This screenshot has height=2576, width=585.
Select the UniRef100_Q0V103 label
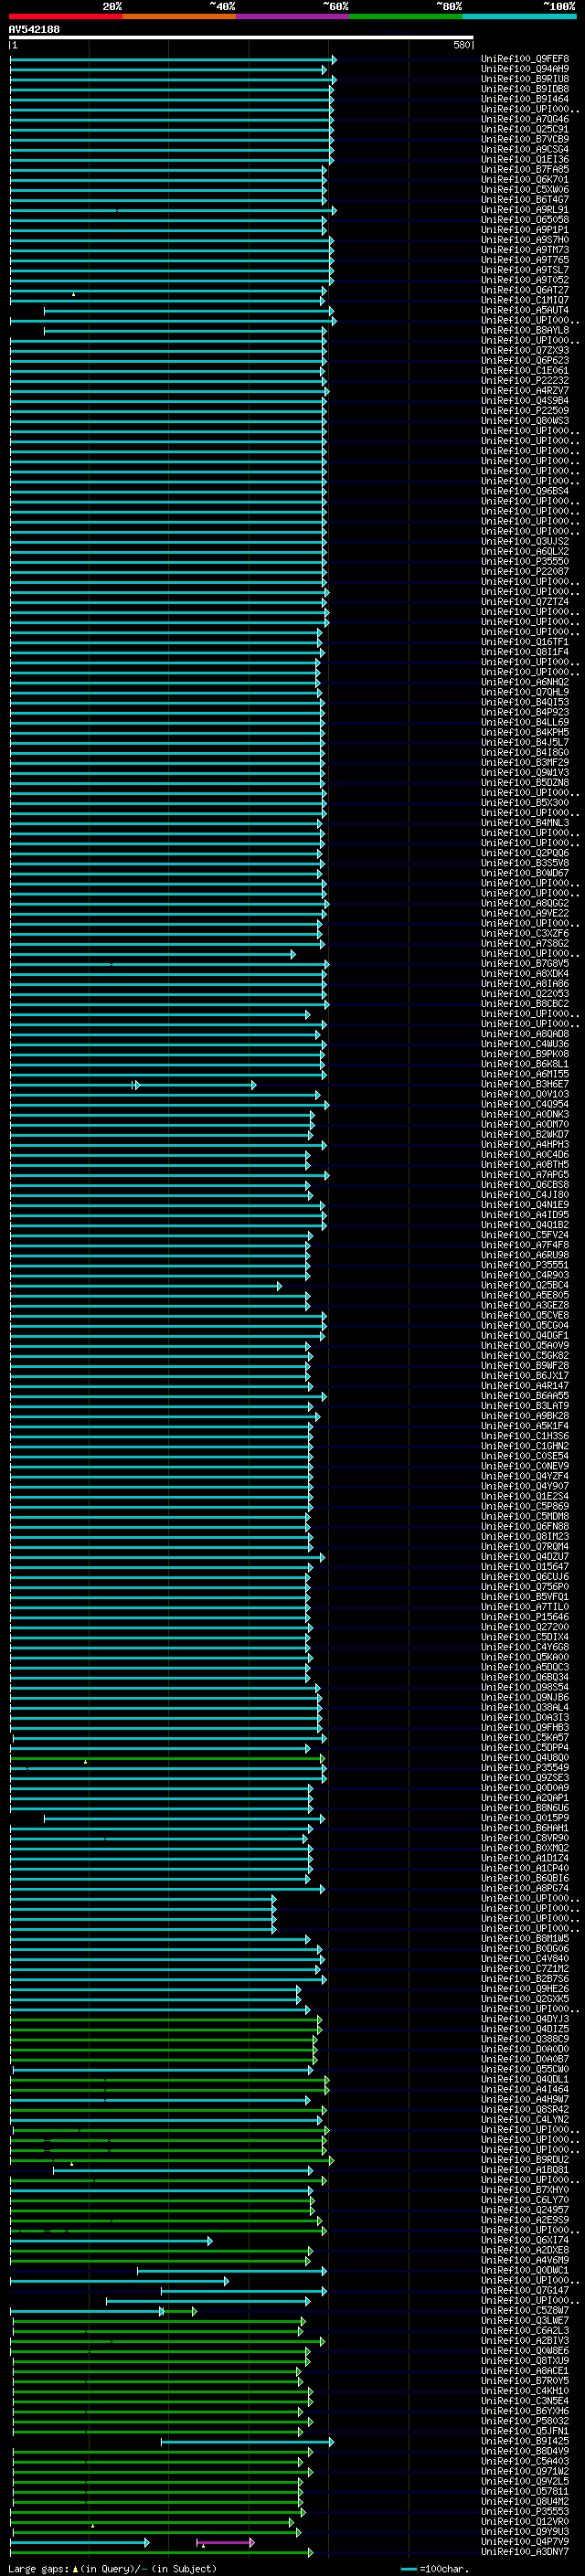pyautogui.click(x=525, y=1094)
